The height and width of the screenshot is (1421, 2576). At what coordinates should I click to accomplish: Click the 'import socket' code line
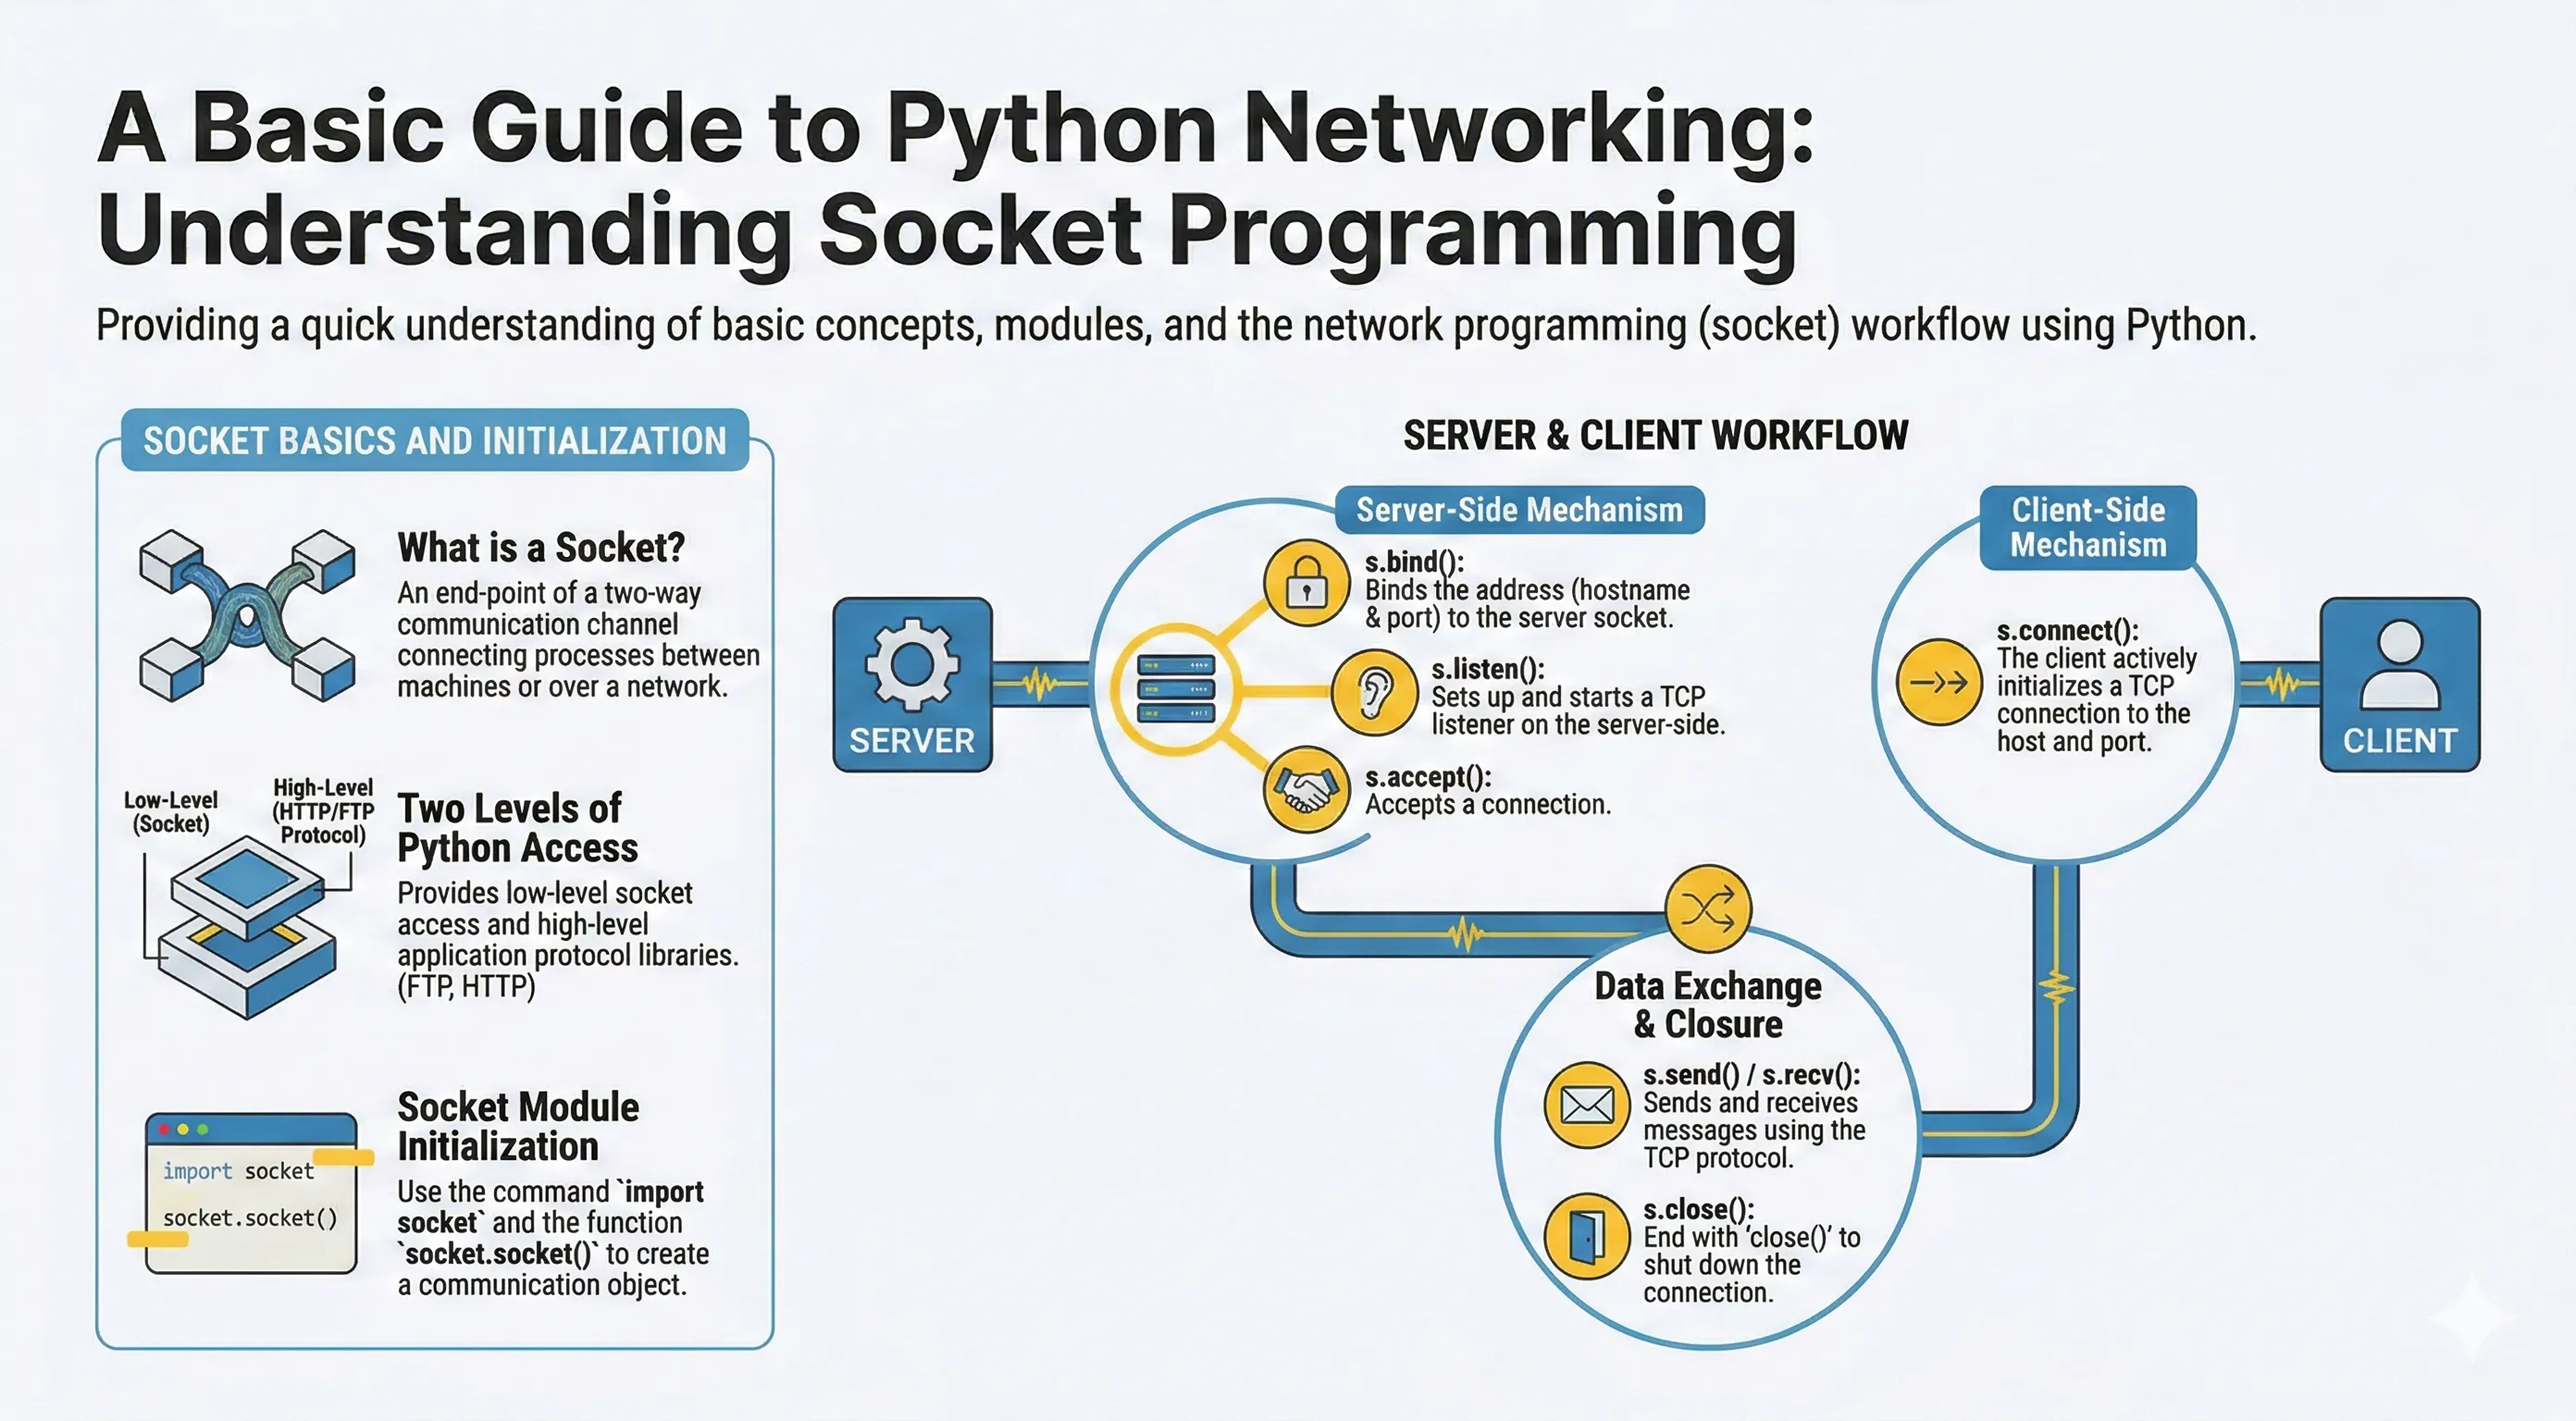click(238, 1171)
